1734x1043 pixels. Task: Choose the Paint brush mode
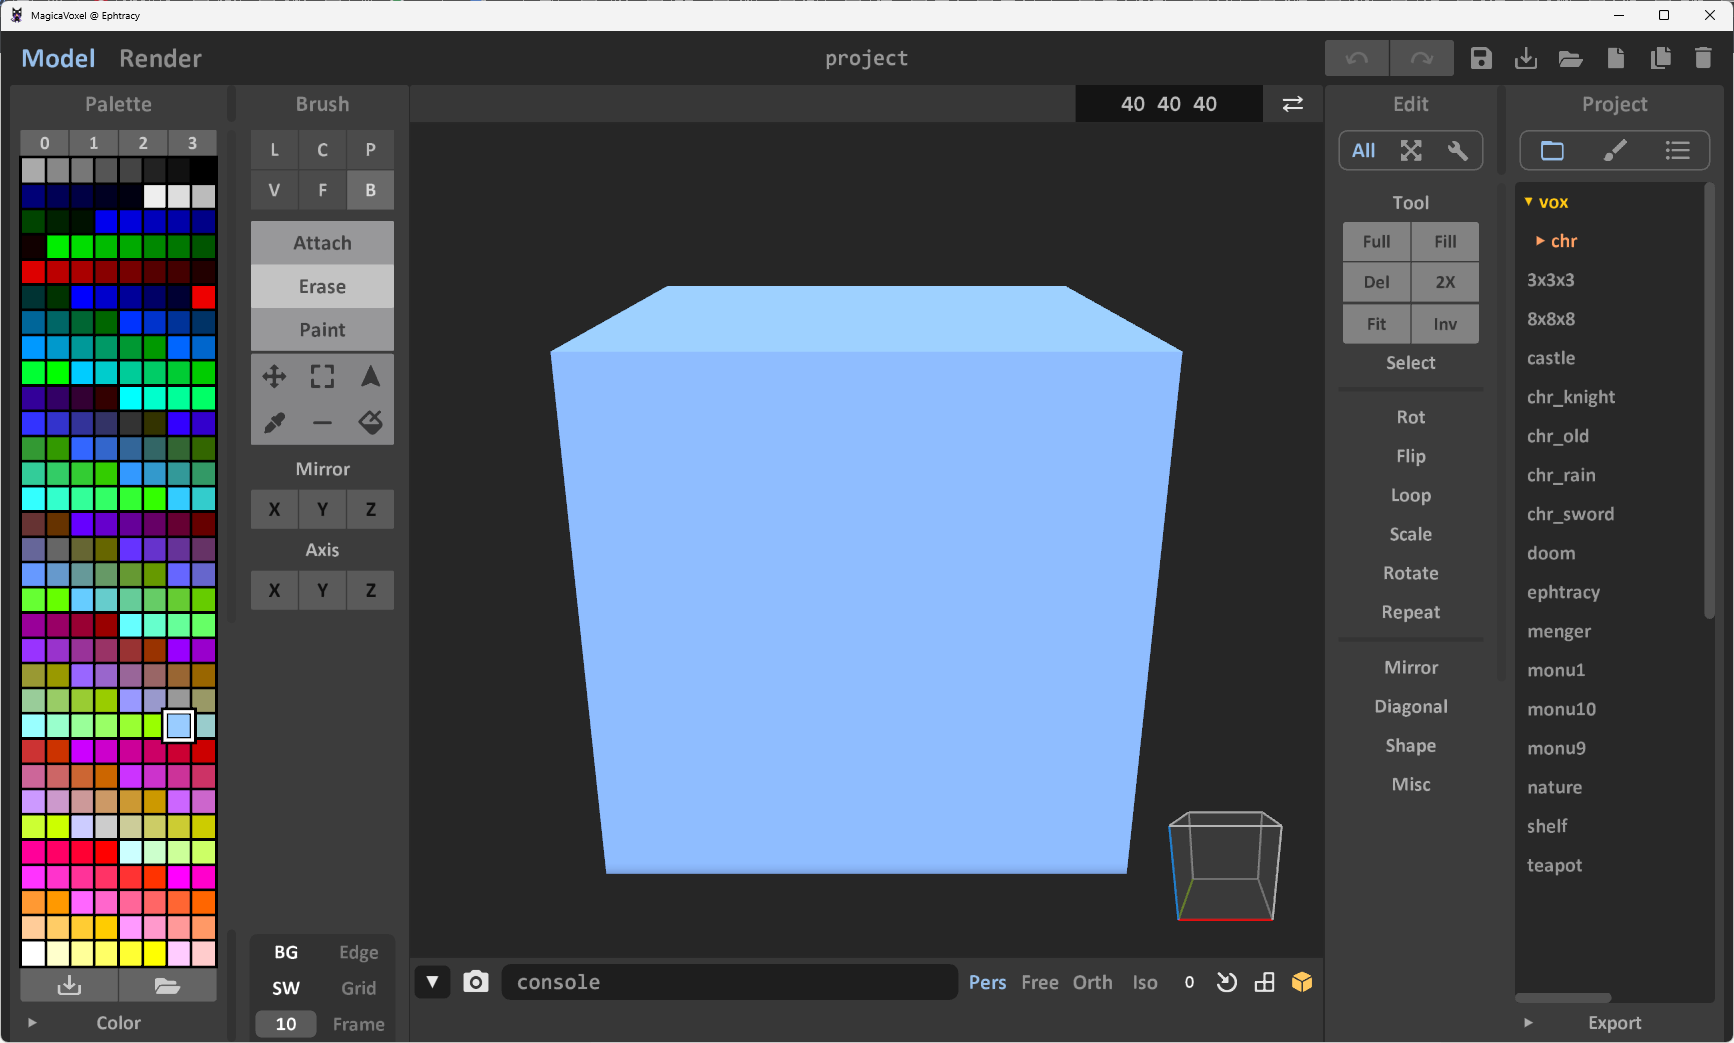click(x=322, y=330)
